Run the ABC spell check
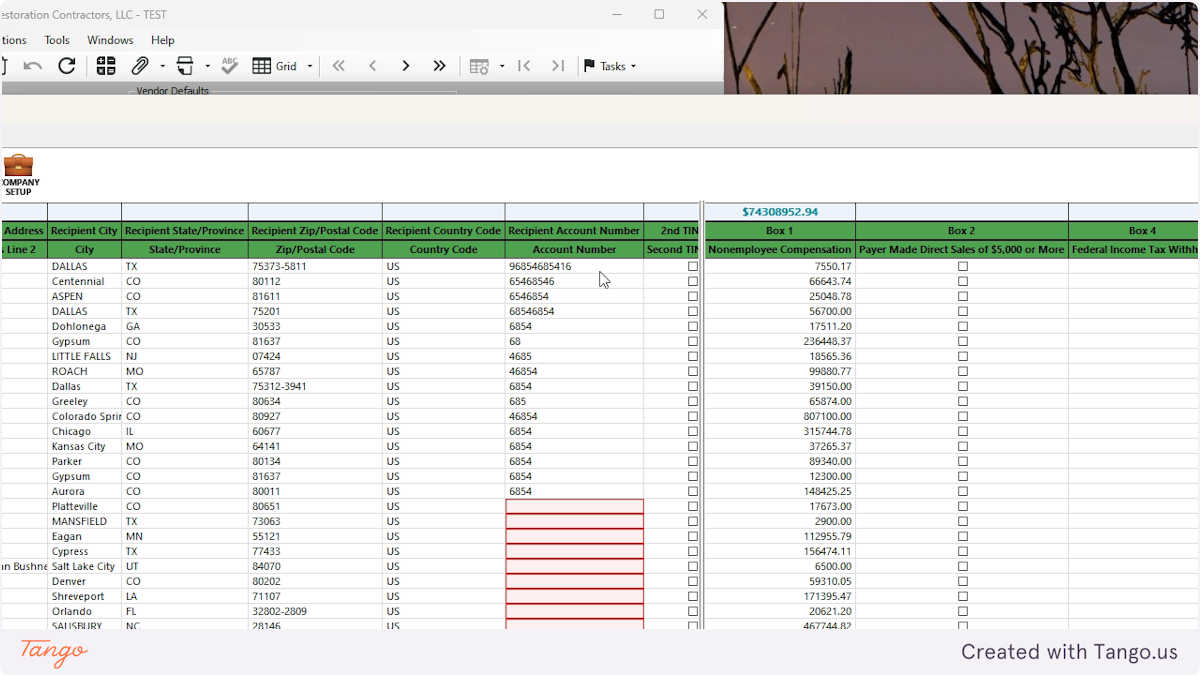Image resolution: width=1200 pixels, height=675 pixels. (x=230, y=66)
